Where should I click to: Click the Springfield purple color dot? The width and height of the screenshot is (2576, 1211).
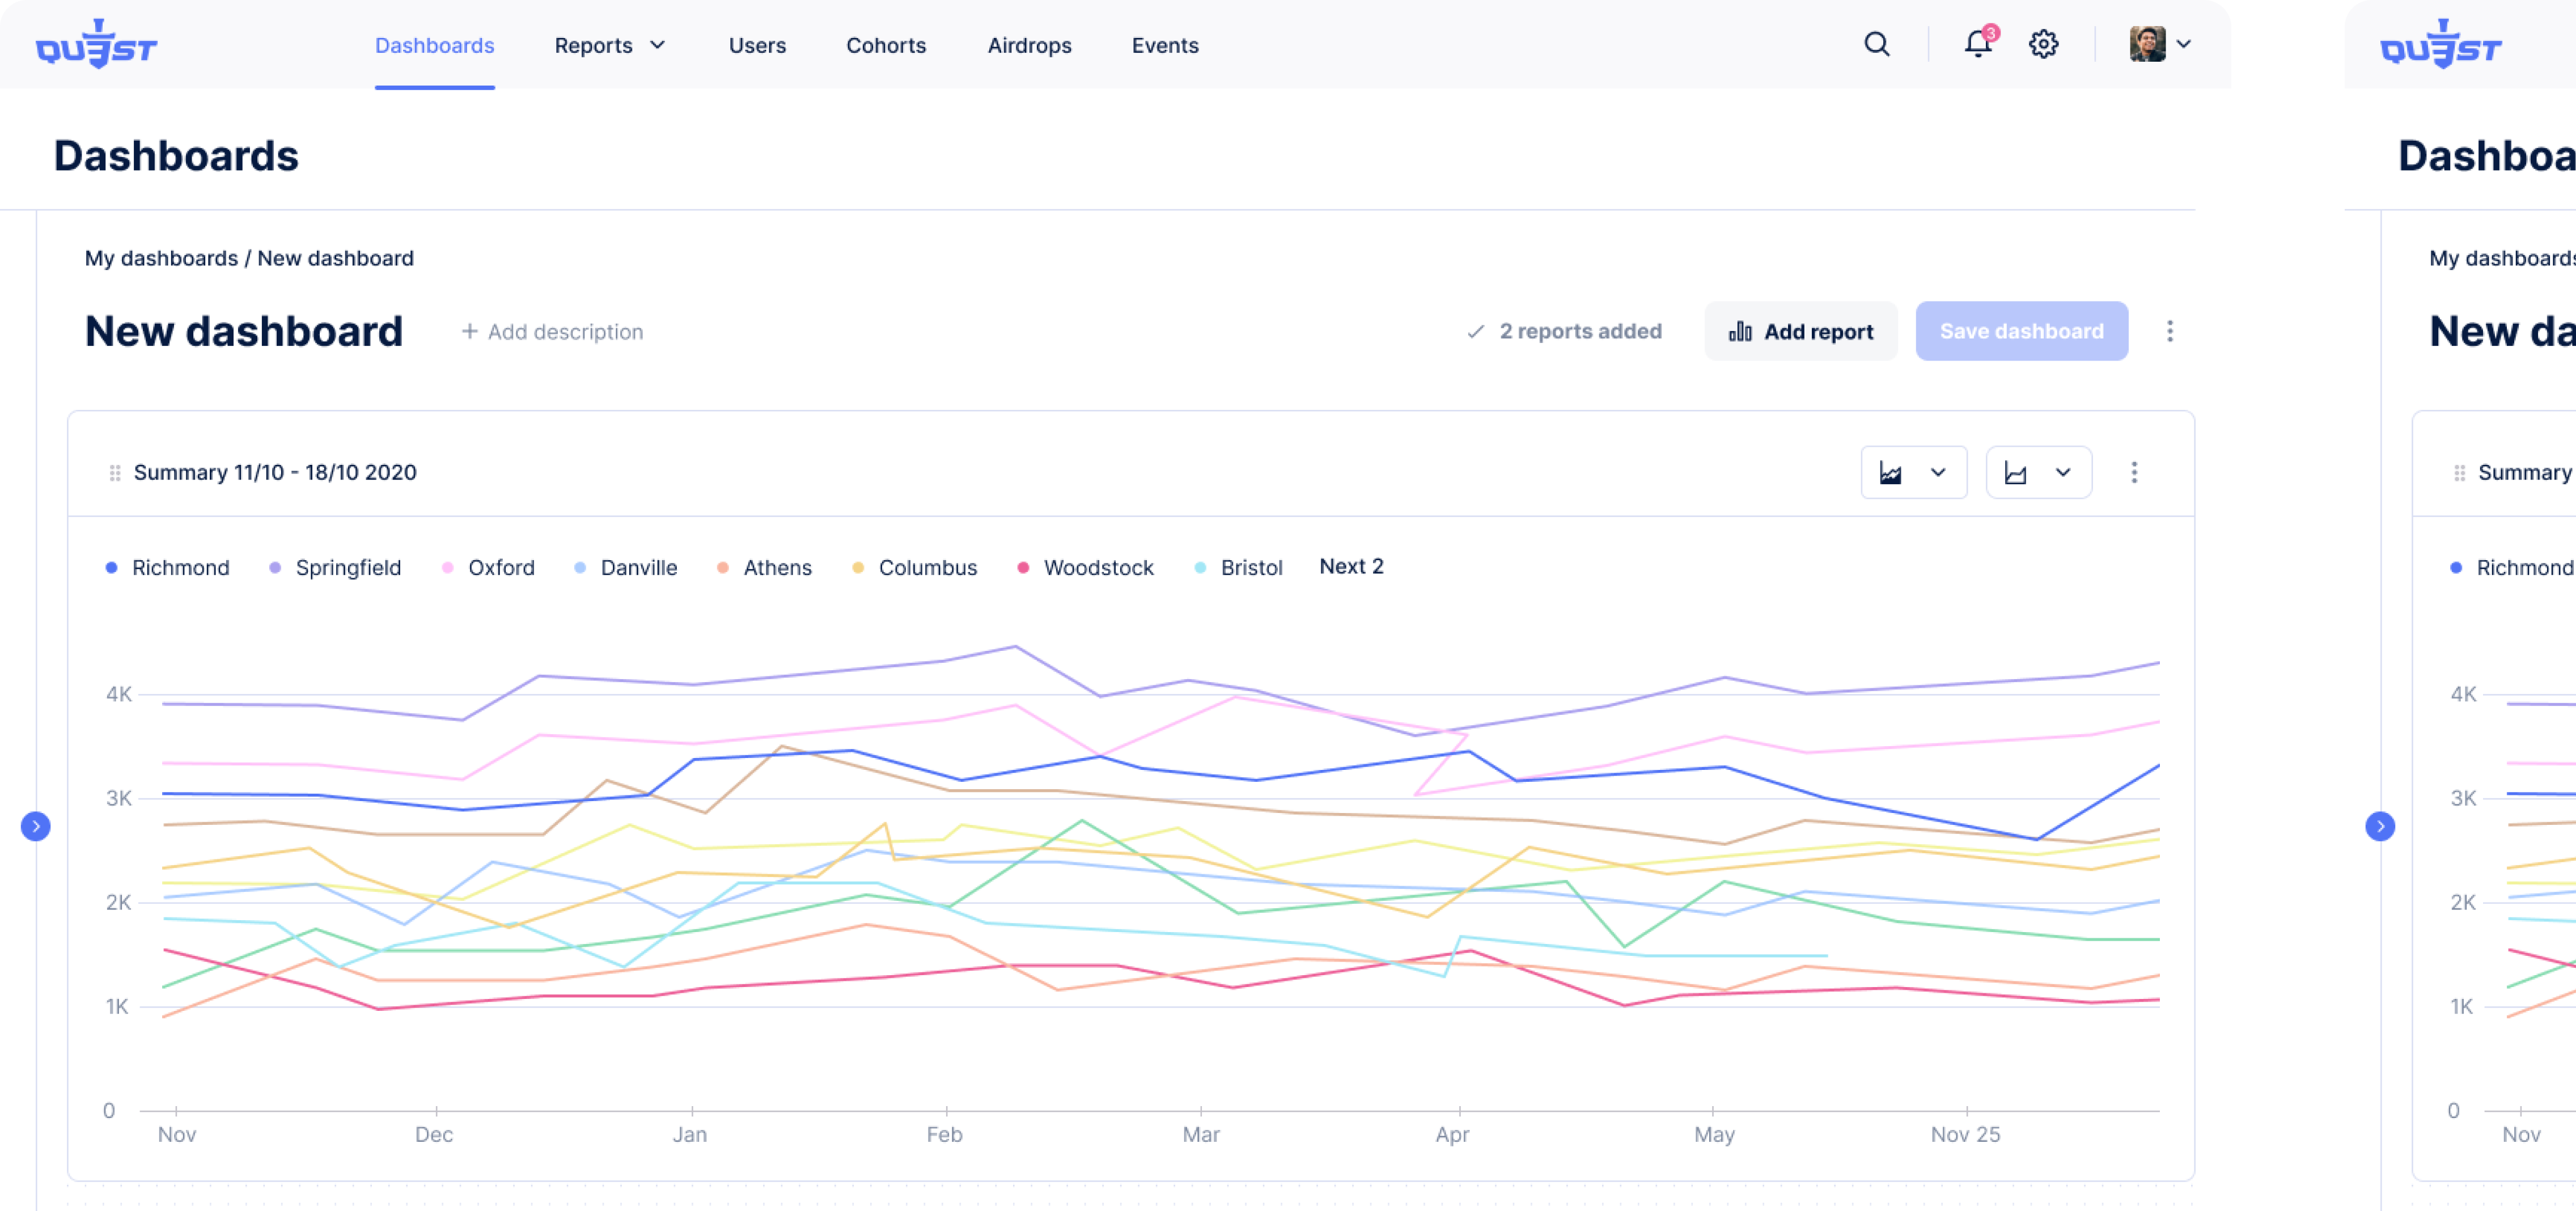pos(275,567)
